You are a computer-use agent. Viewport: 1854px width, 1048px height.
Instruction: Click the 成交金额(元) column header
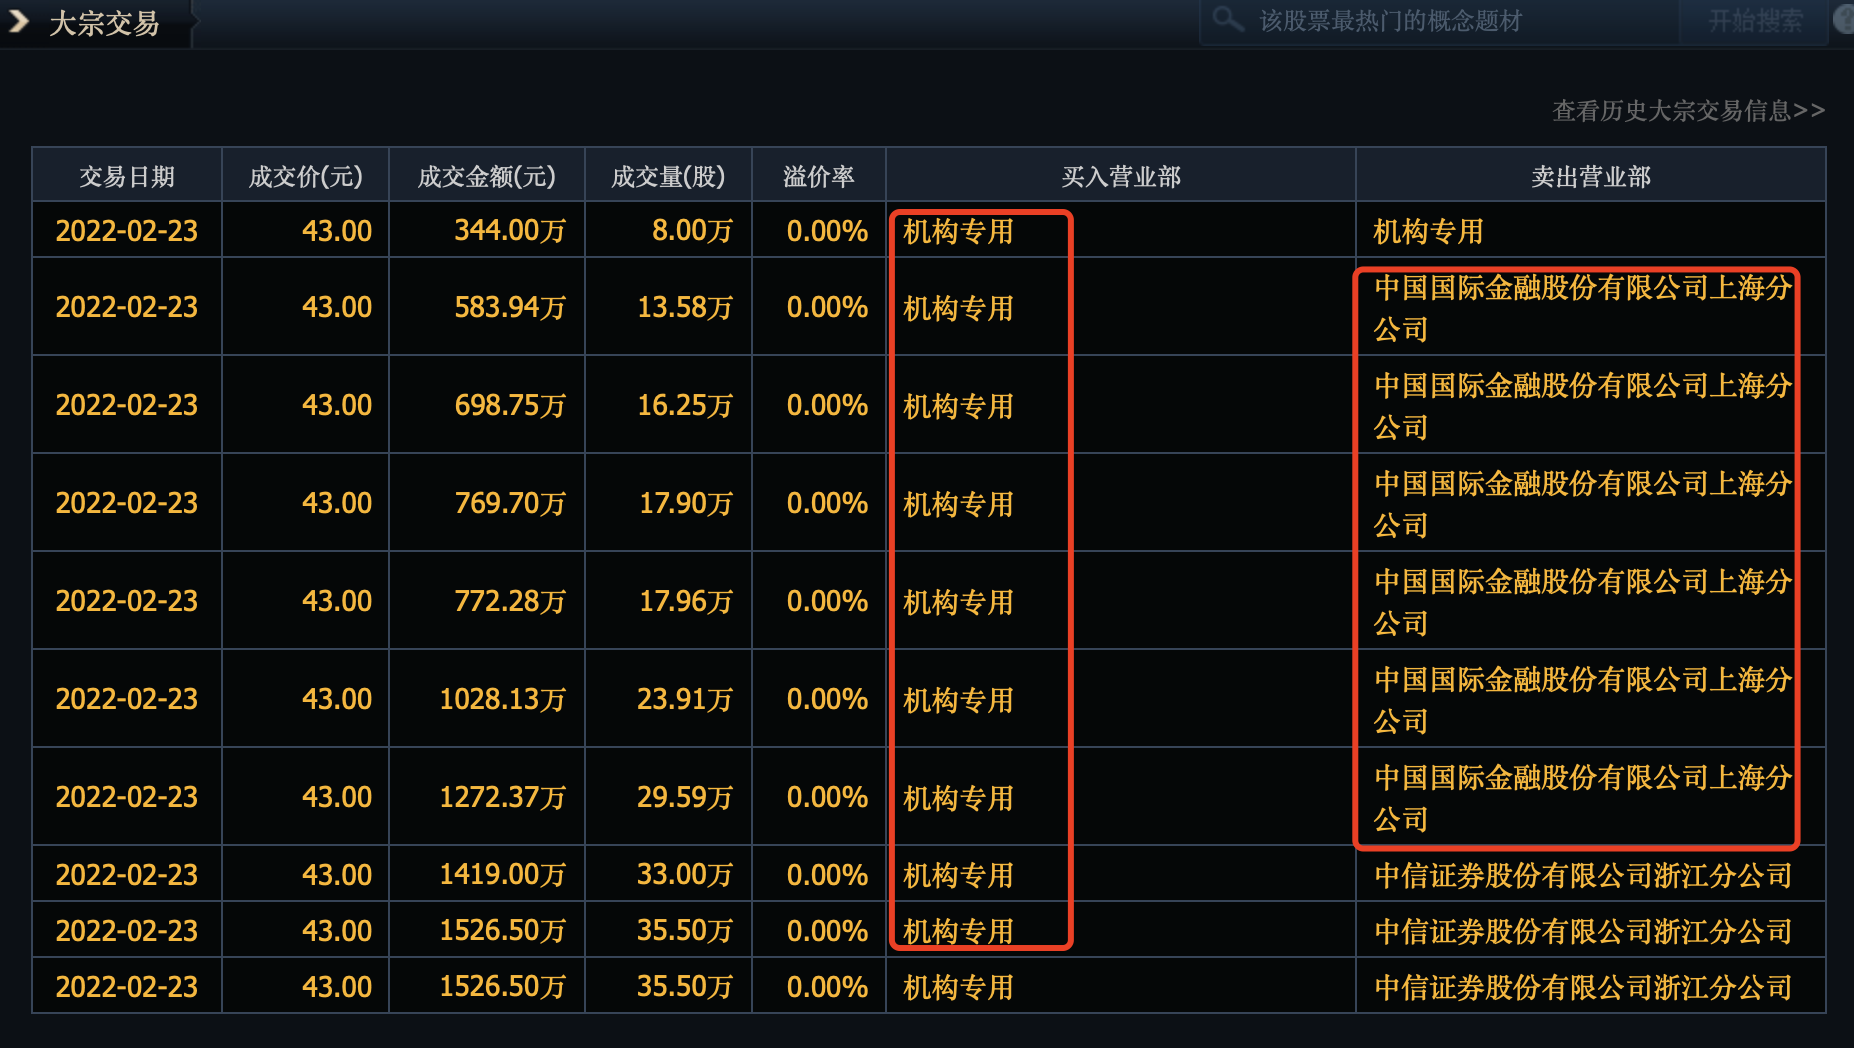[x=486, y=177]
